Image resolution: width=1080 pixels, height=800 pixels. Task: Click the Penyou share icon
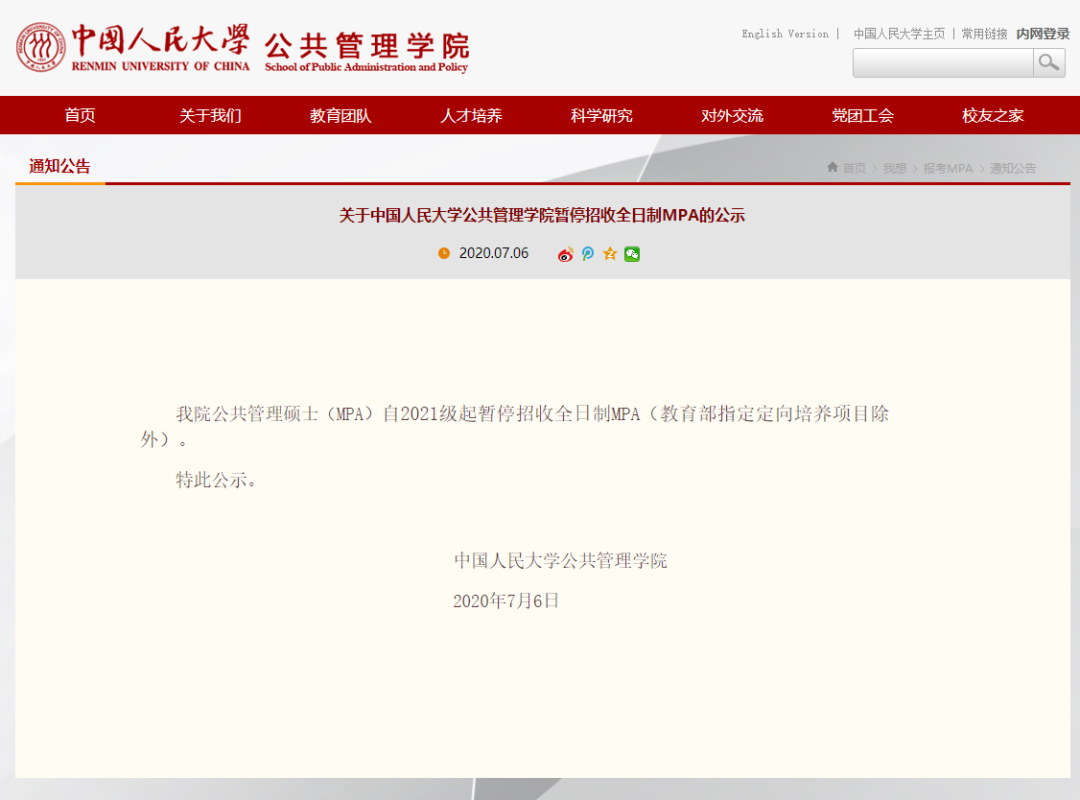[587, 254]
